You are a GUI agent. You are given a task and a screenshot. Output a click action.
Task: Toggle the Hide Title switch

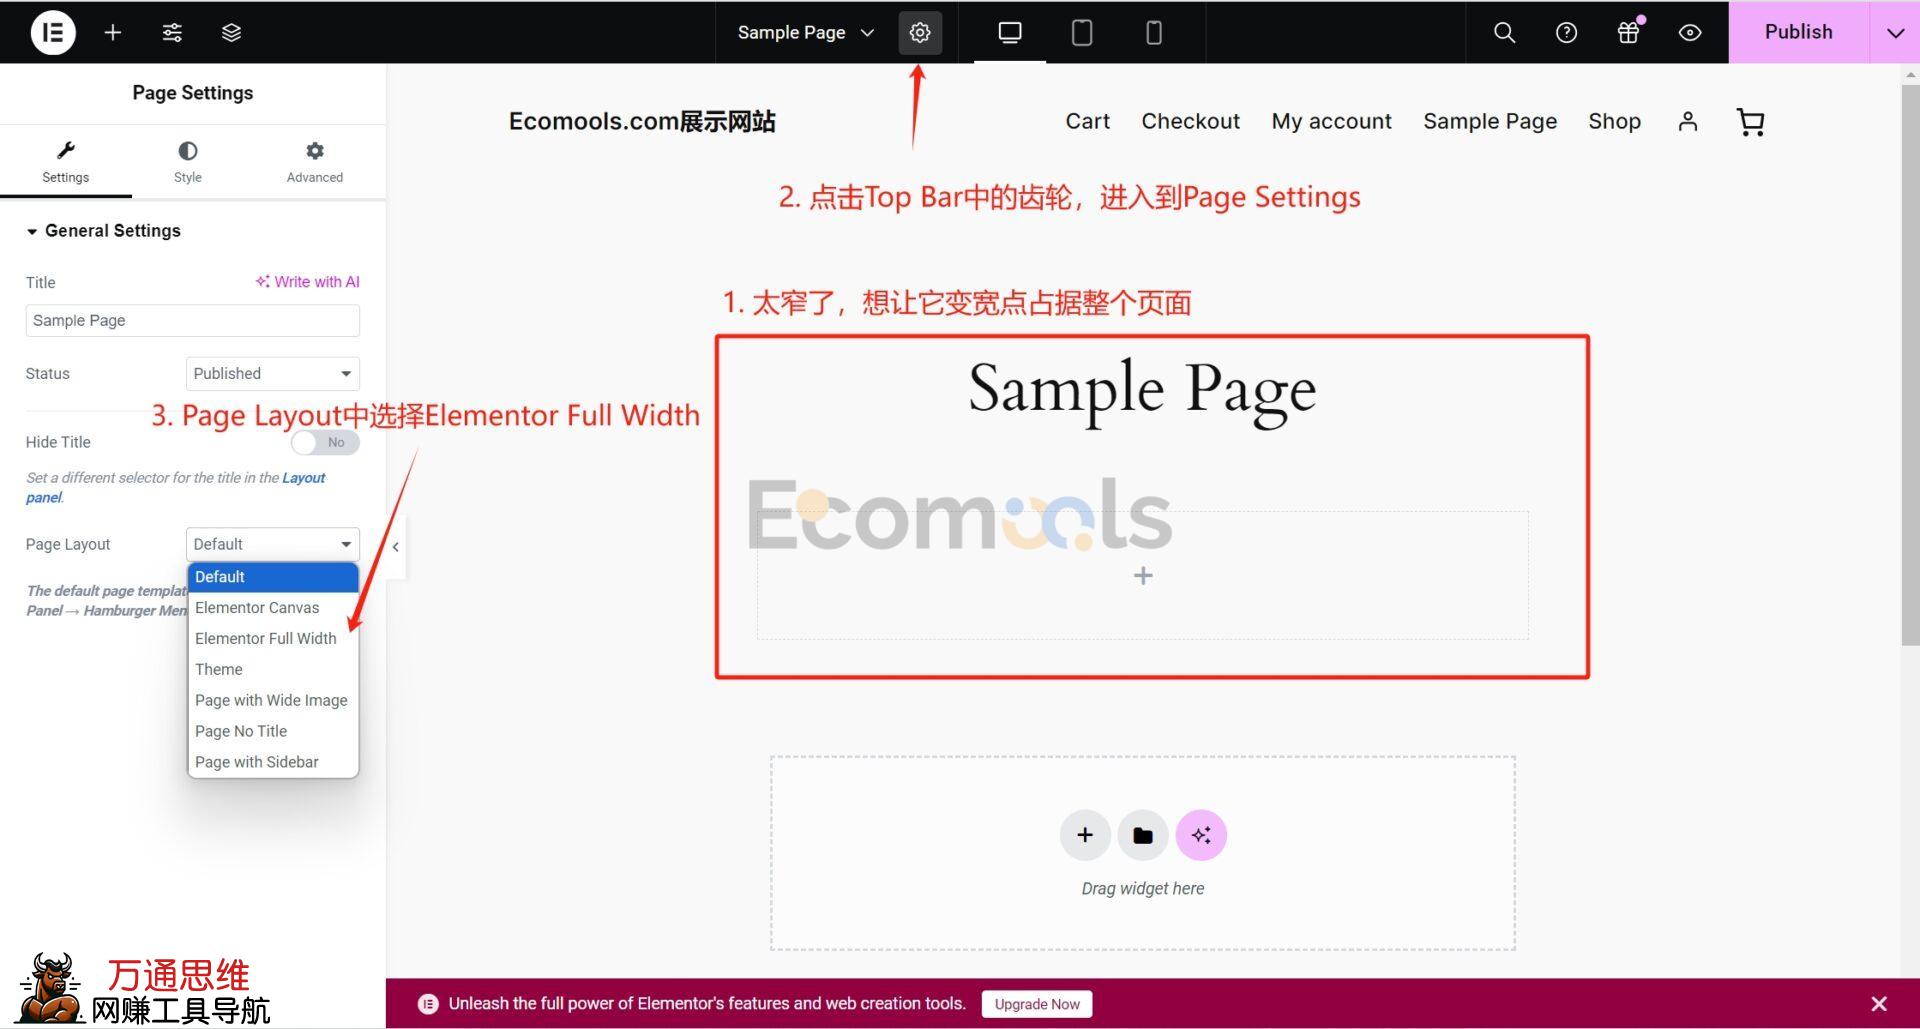point(325,442)
